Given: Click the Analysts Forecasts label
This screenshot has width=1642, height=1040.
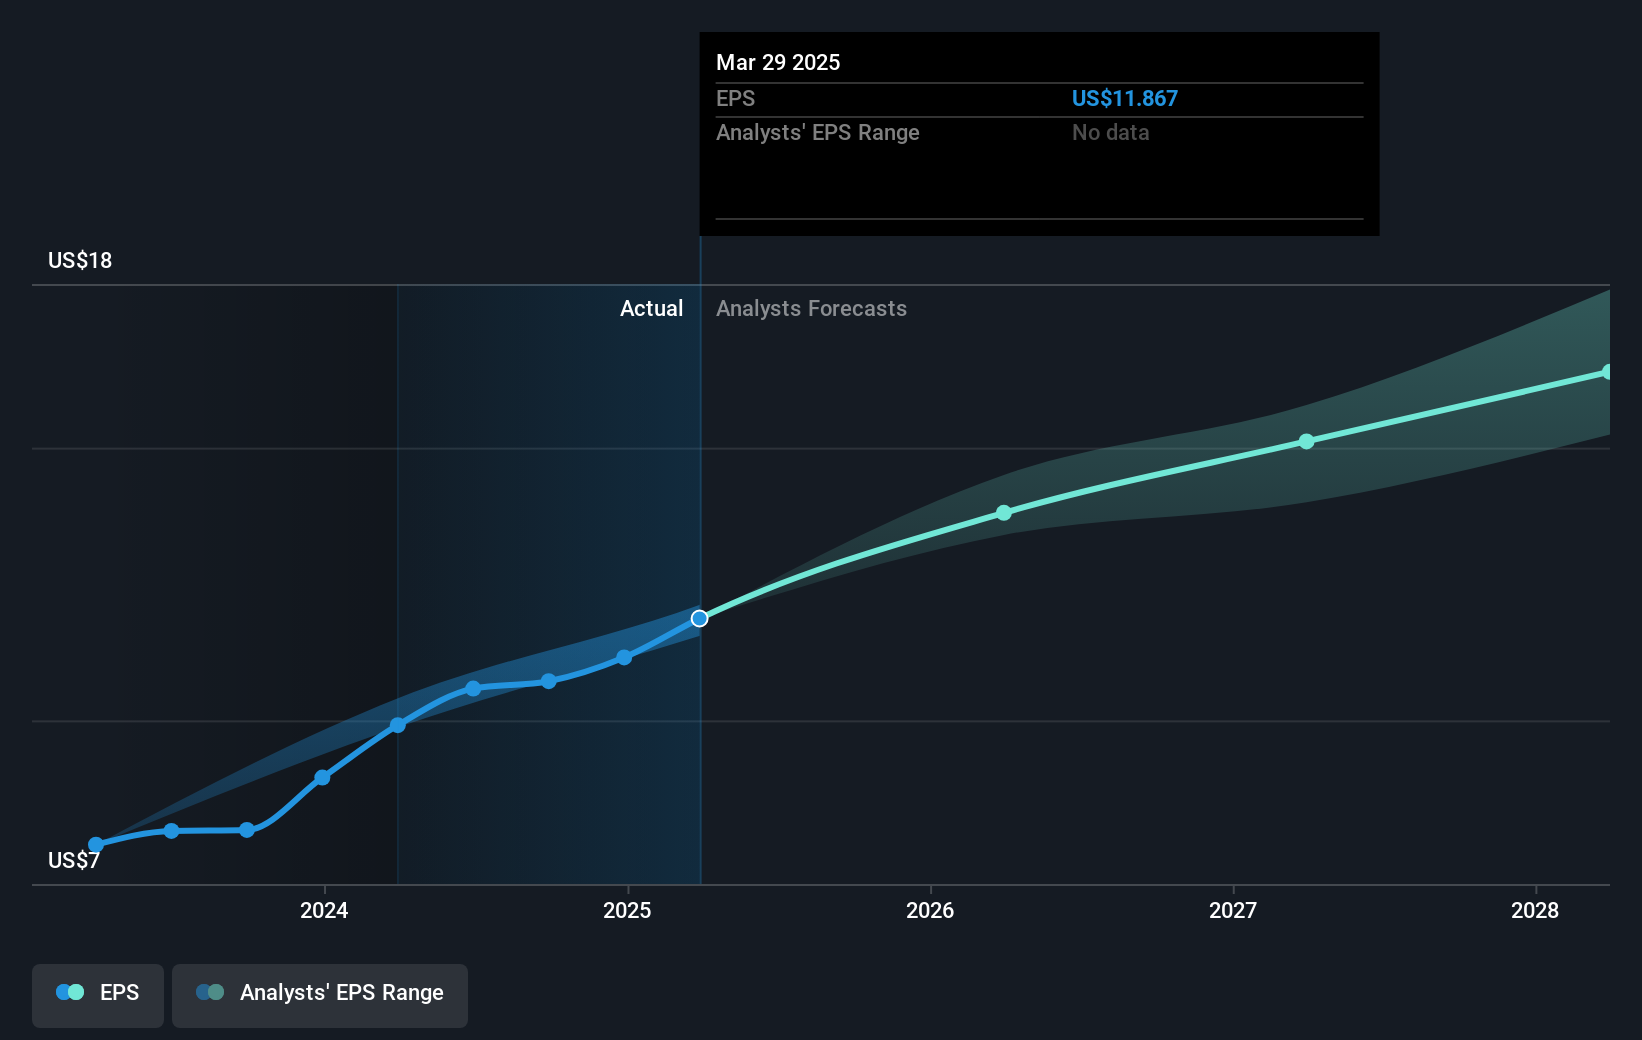Looking at the screenshot, I should 811,308.
